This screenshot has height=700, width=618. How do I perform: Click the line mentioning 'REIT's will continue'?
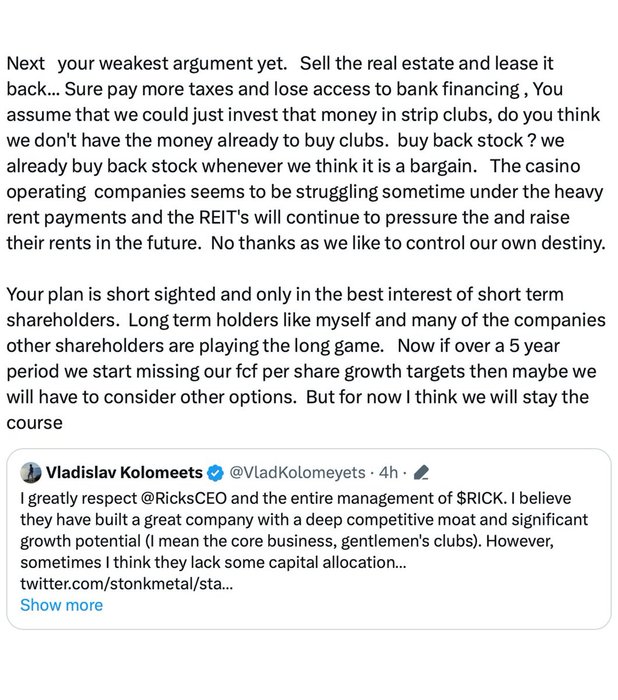click(288, 217)
